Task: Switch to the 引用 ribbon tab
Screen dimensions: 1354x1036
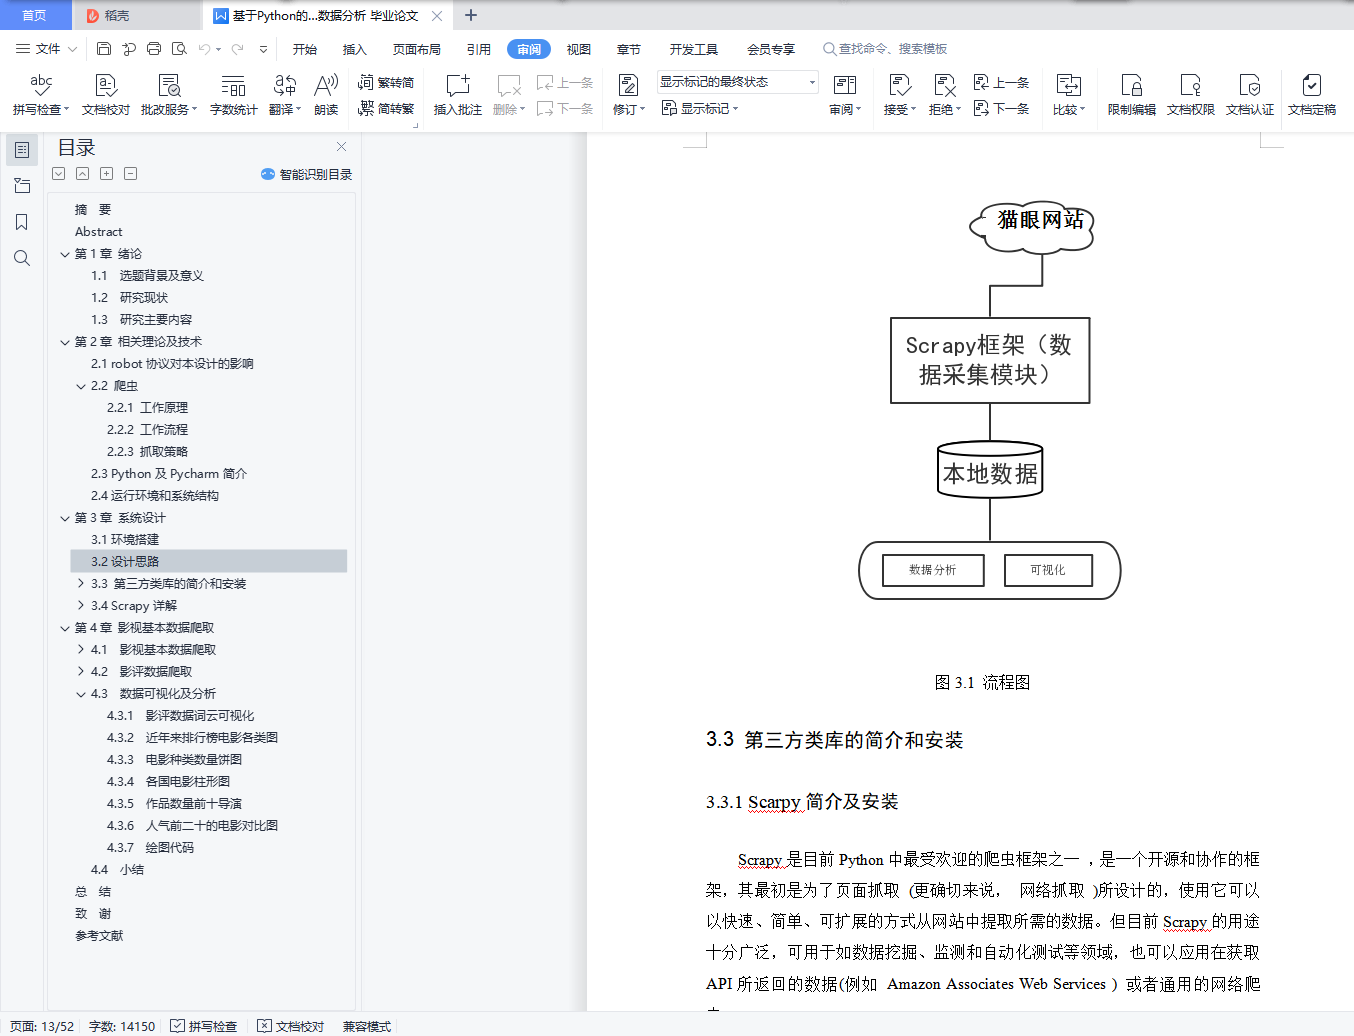Action: click(479, 49)
